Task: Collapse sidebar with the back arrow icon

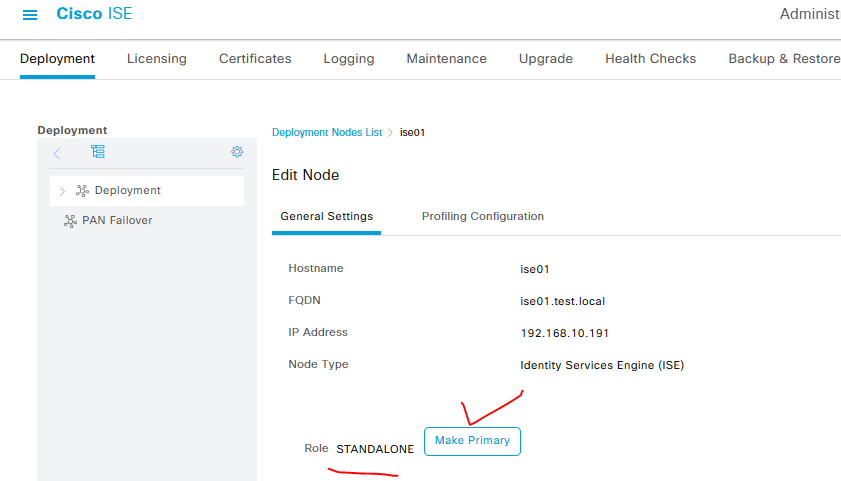Action: pos(57,153)
